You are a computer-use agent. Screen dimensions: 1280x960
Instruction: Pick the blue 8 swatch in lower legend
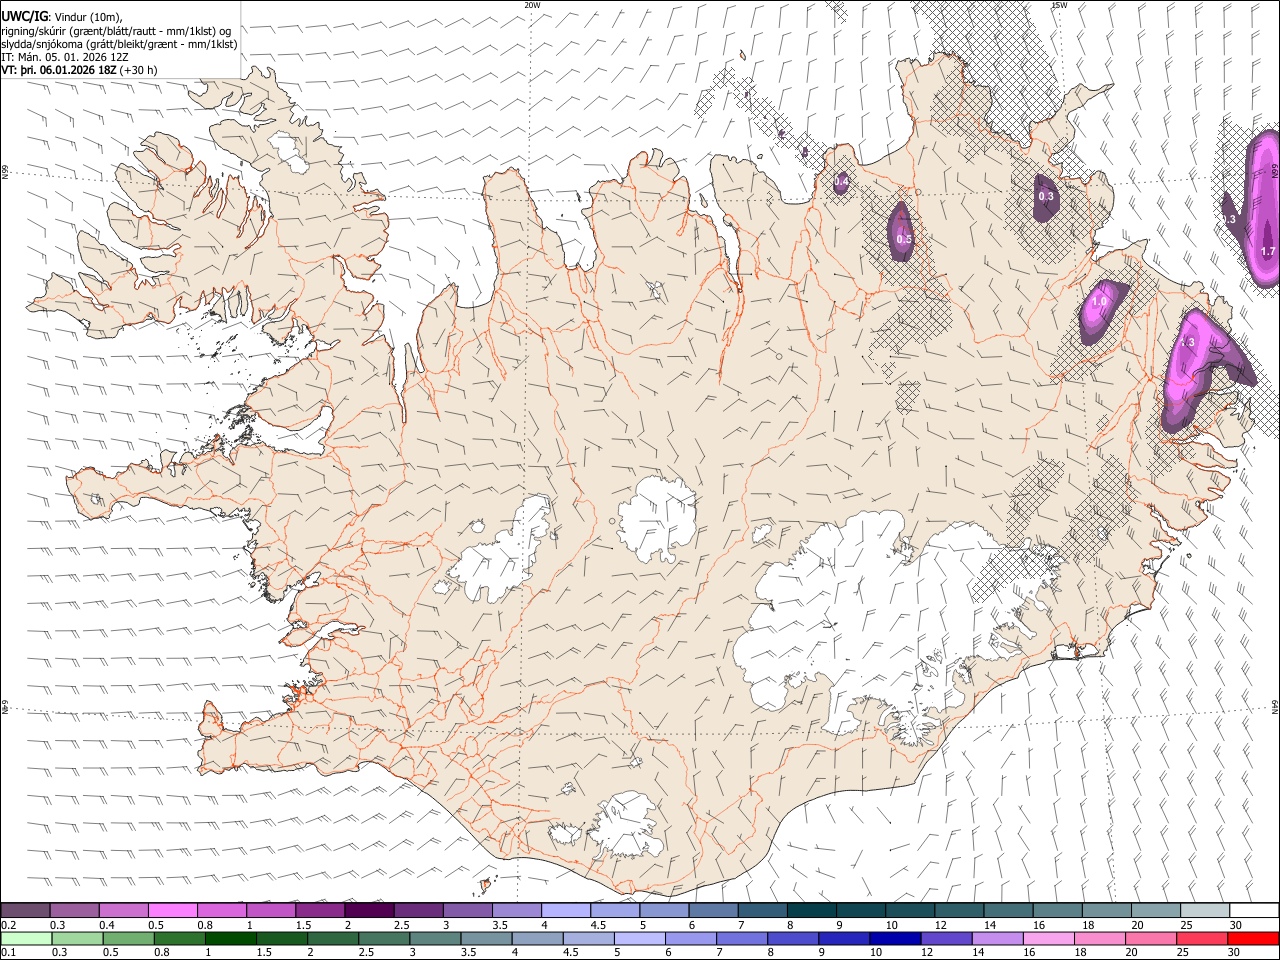click(792, 938)
